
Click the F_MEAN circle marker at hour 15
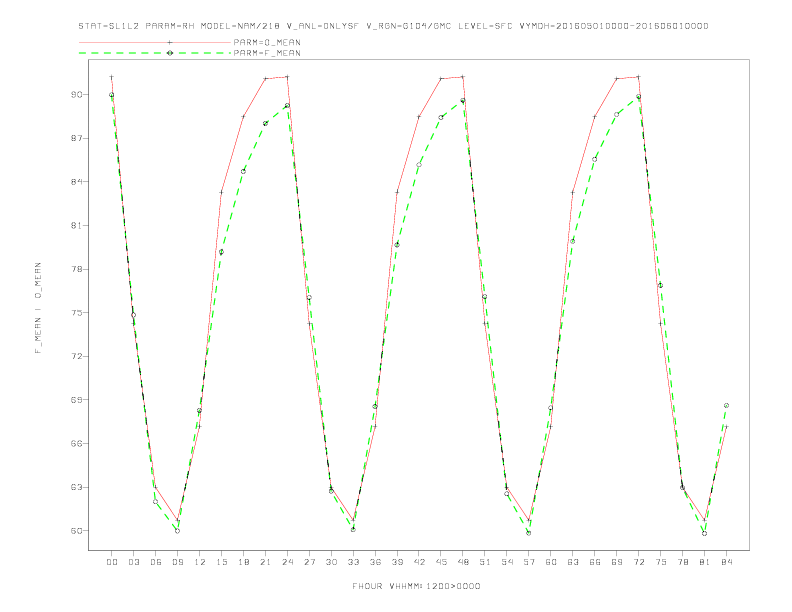coord(221,252)
